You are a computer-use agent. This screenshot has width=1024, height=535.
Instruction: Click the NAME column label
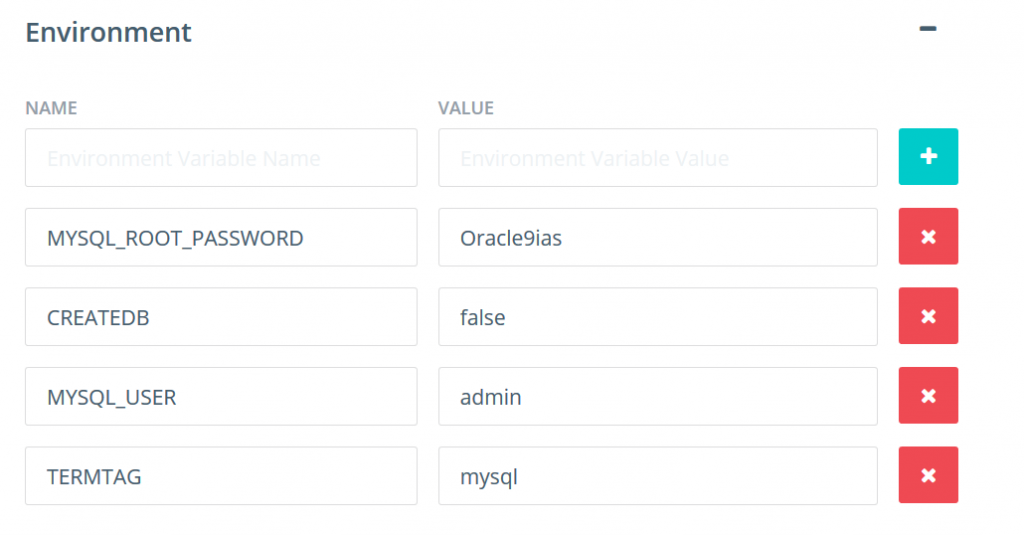[51, 108]
